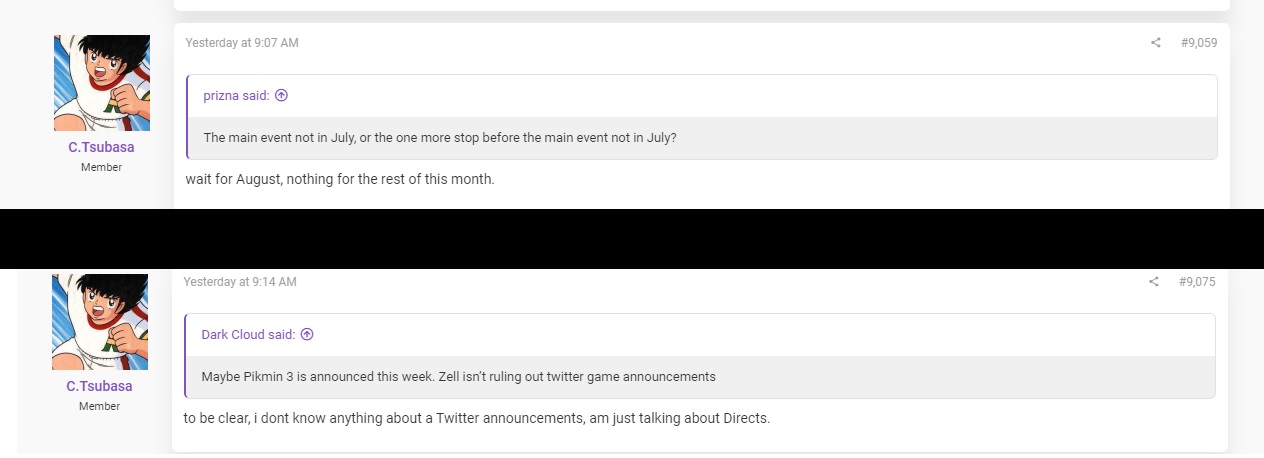1264x458 pixels.
Task: Click the arrow icon beside "Dark Cloud said"
Action: (307, 335)
